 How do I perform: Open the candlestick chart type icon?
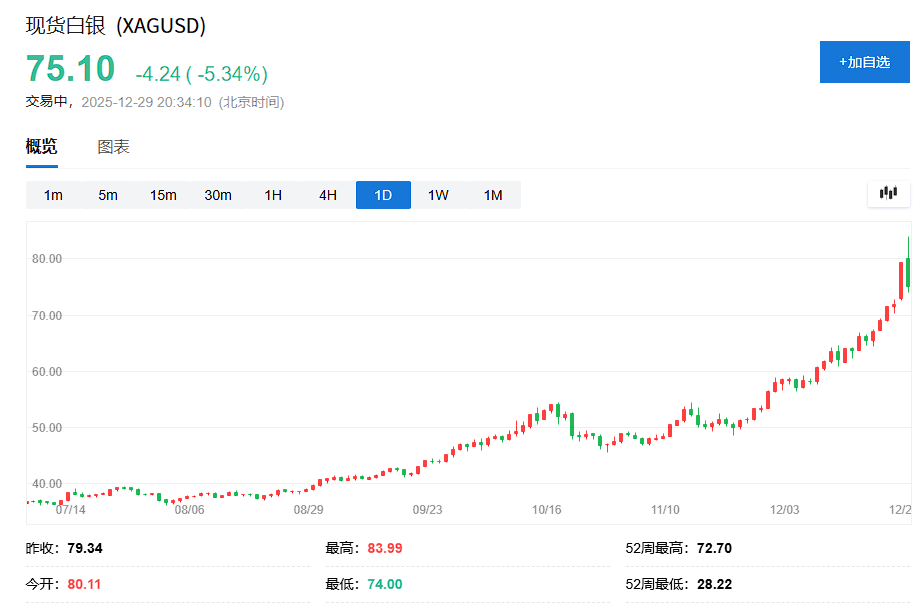(x=888, y=193)
